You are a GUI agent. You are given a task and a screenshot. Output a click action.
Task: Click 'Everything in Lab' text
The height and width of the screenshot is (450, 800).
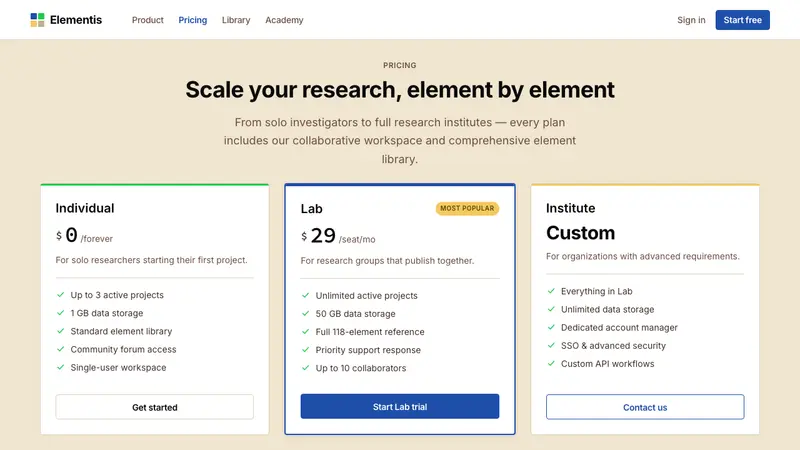[596, 291]
